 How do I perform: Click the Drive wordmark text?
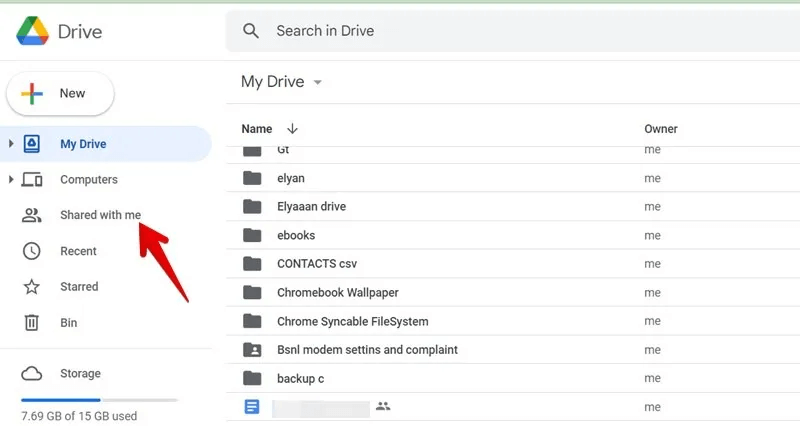pos(80,32)
